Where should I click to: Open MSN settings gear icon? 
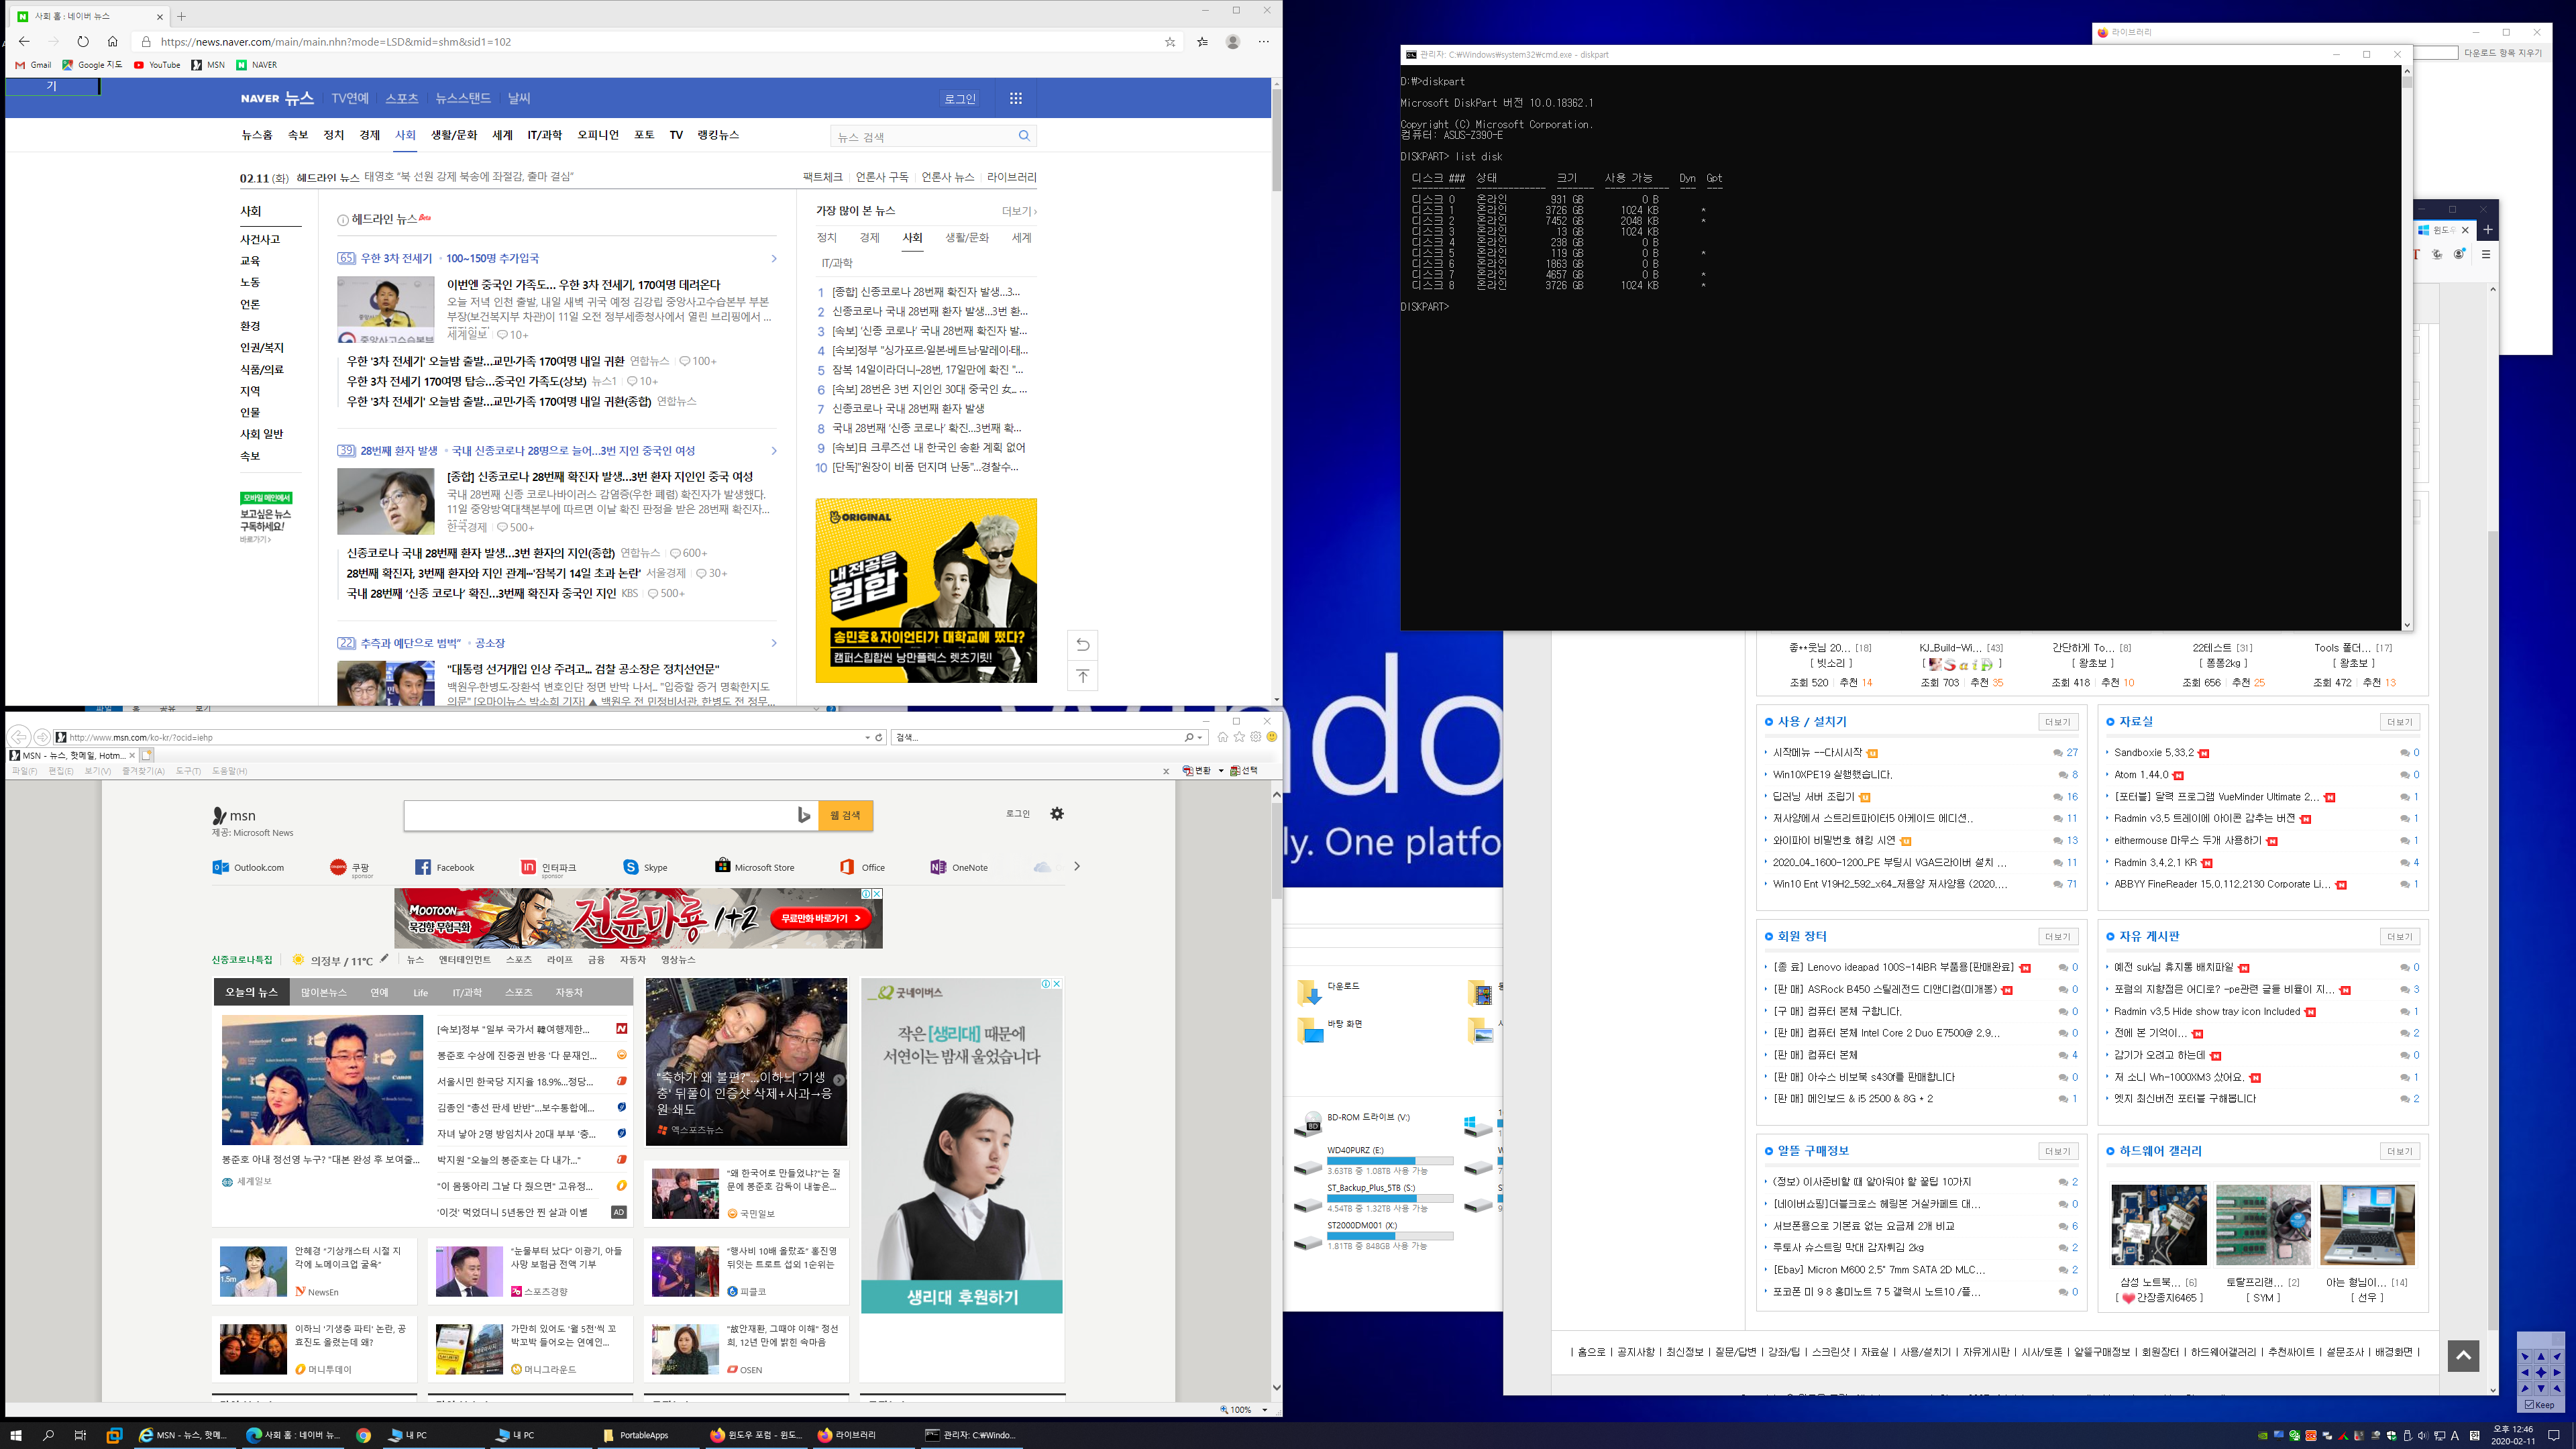(1057, 814)
